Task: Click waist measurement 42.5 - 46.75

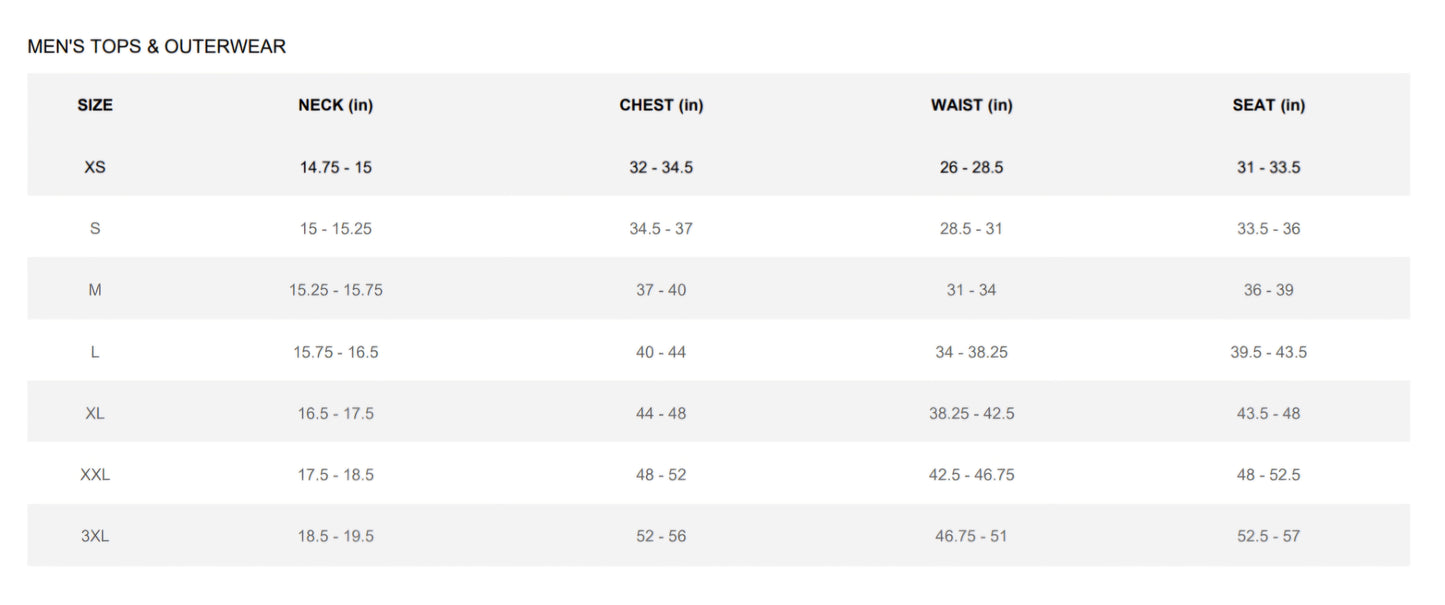Action: pos(971,475)
